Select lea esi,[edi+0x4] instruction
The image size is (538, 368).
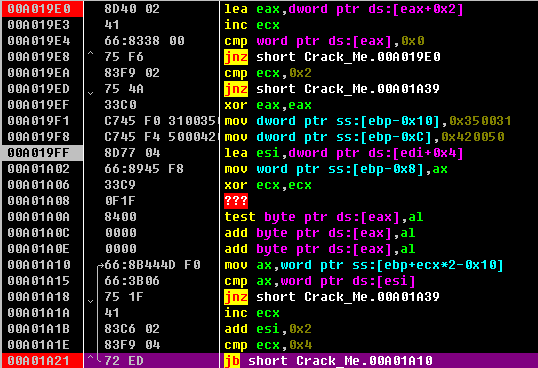tap(343, 153)
